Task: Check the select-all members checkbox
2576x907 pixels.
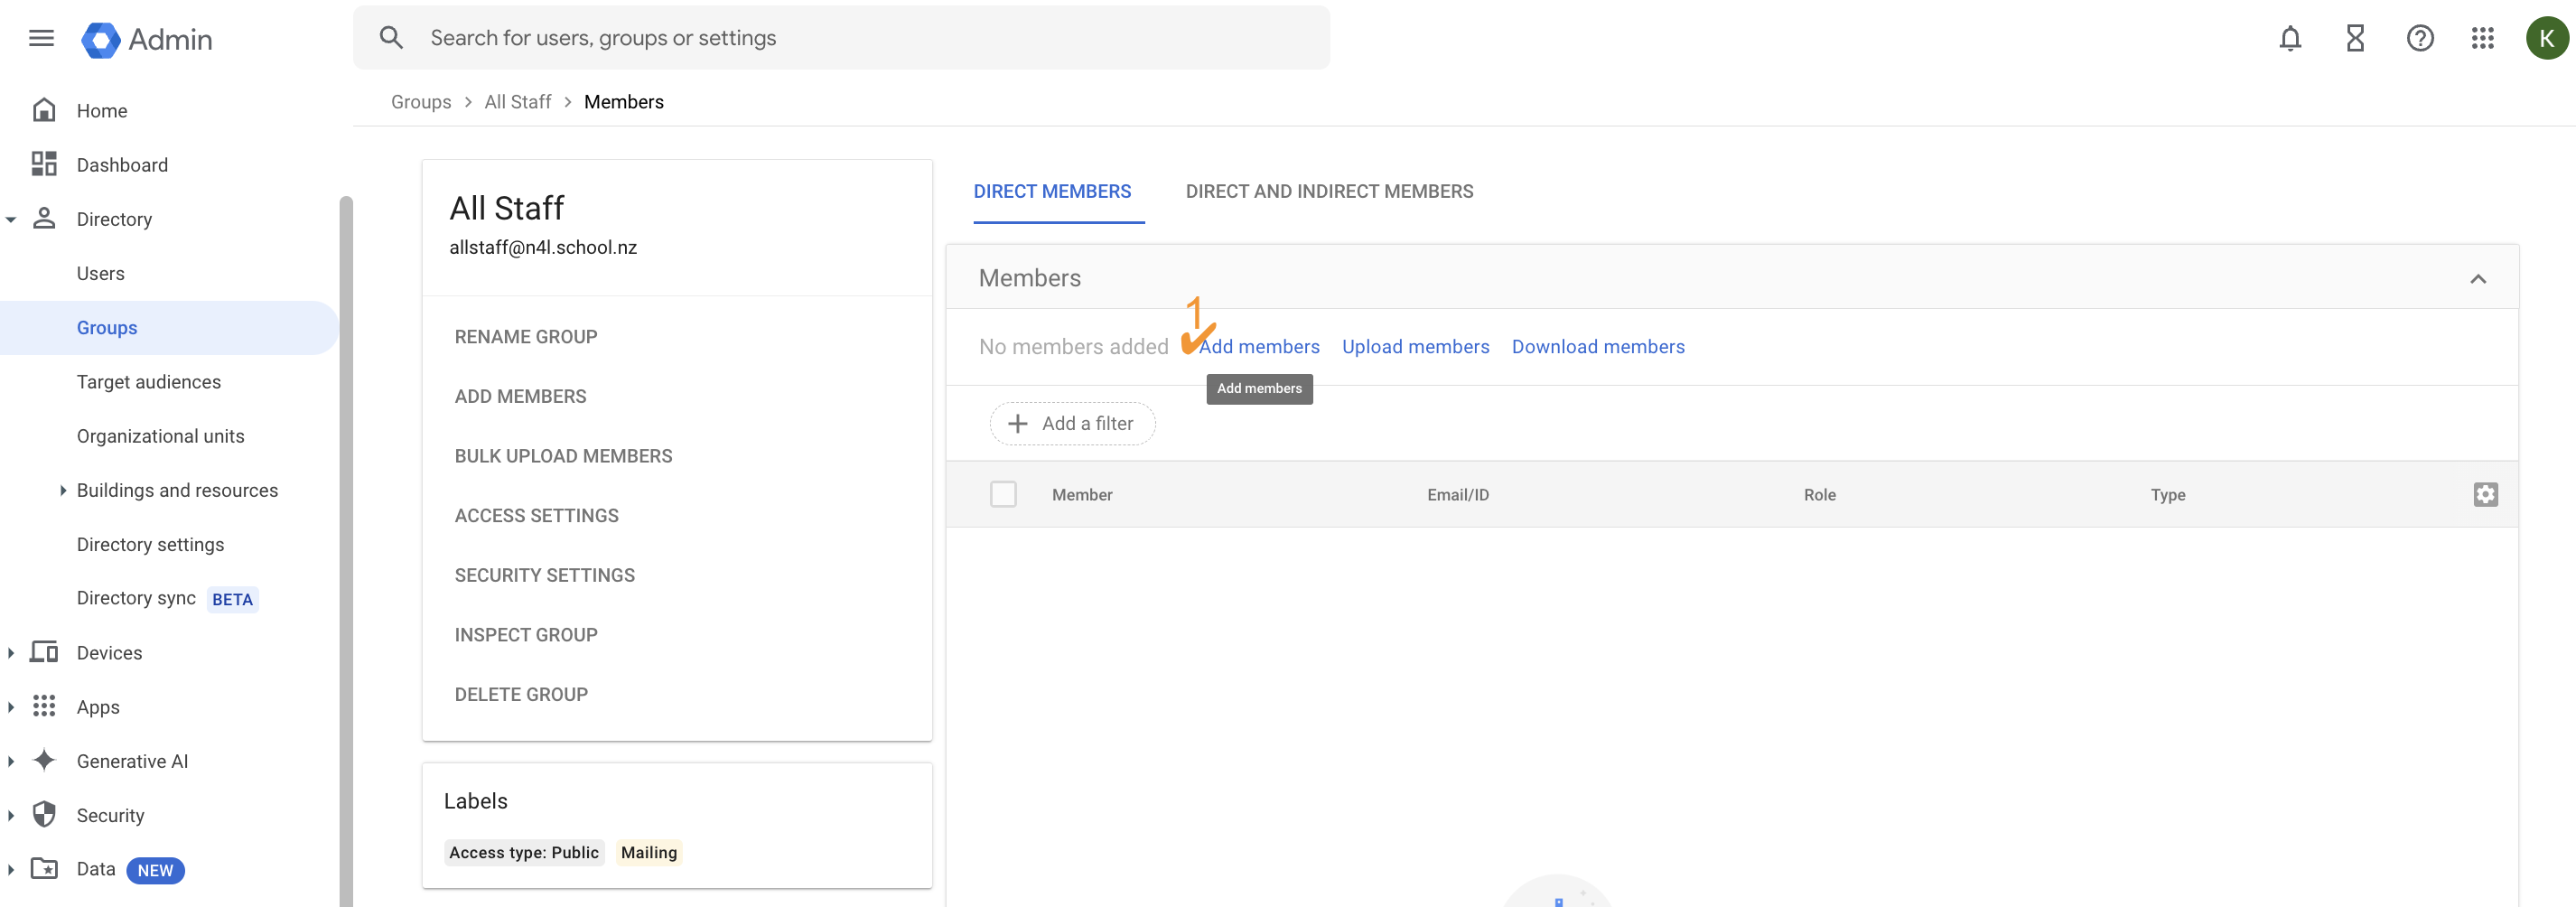Action: 1003,493
